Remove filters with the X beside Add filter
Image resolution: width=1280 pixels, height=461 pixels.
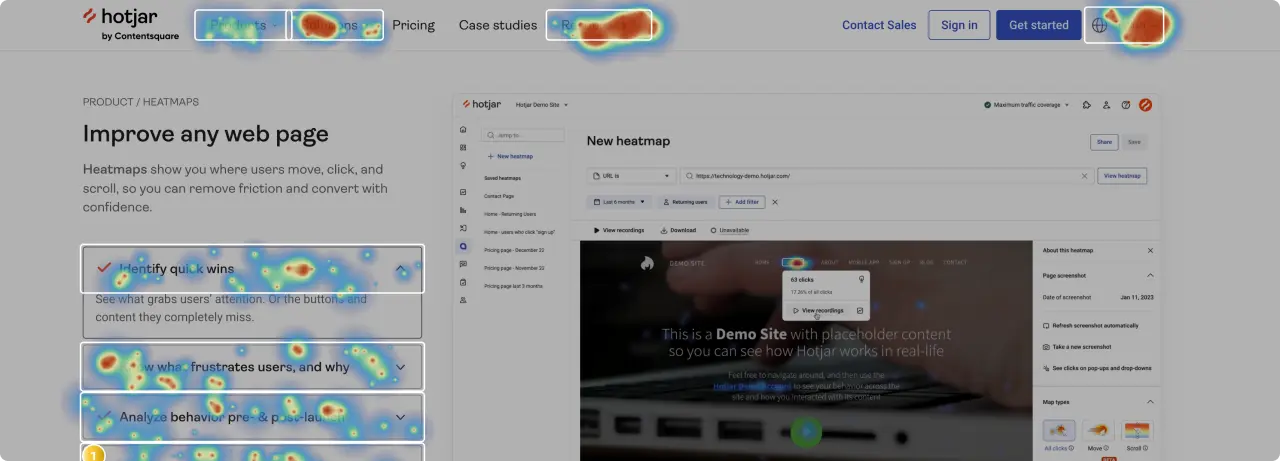point(775,202)
